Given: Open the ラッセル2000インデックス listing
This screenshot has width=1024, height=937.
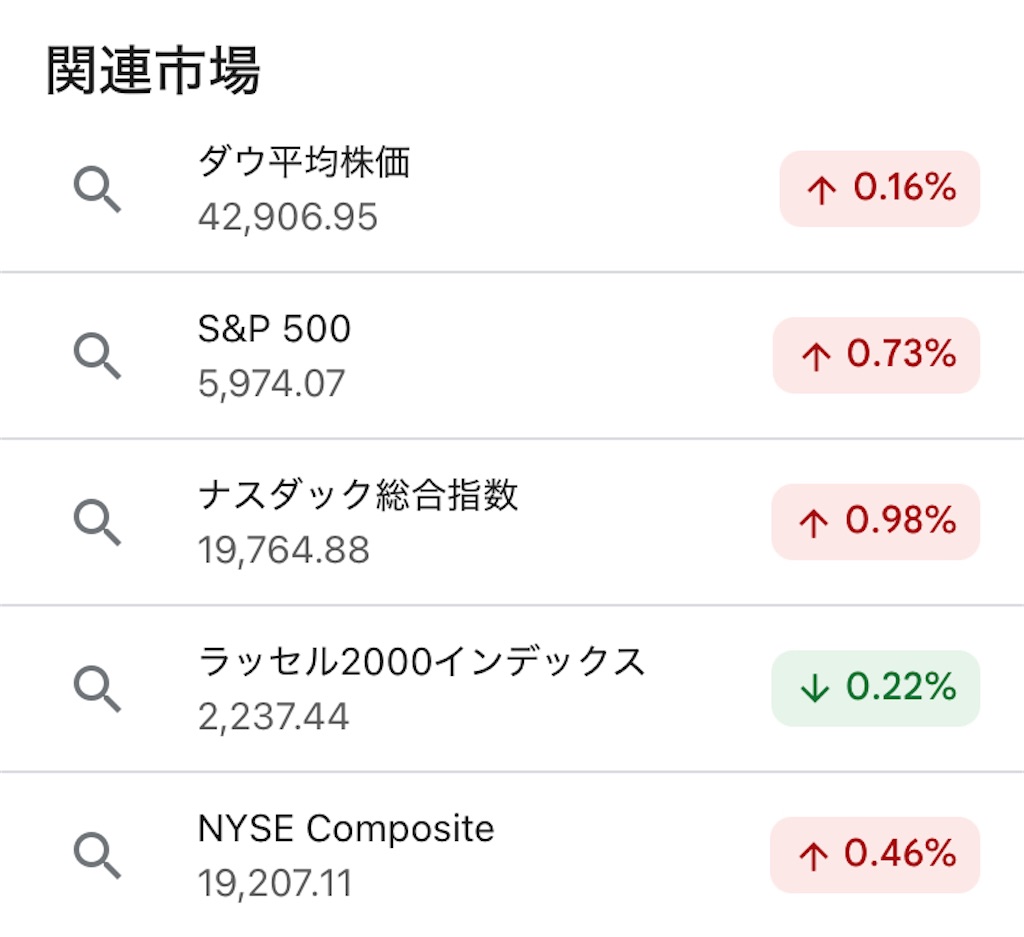Looking at the screenshot, I should click(x=422, y=662).
